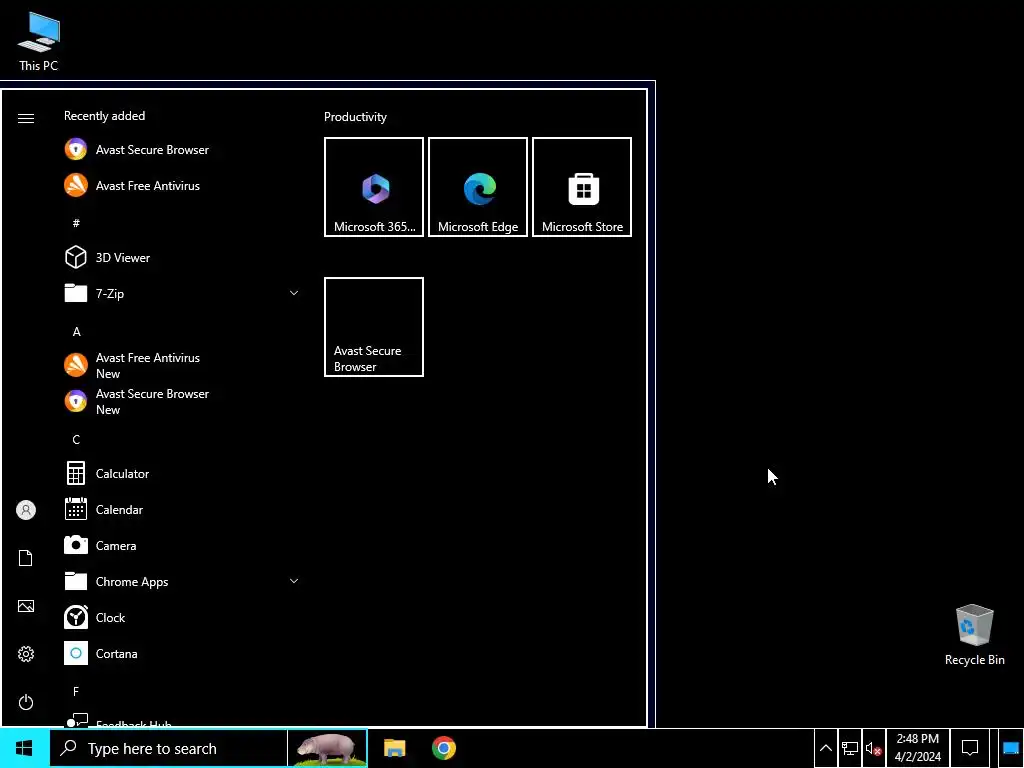Click the A letter header
Viewport: 1024px width, 768px height.
point(76,332)
